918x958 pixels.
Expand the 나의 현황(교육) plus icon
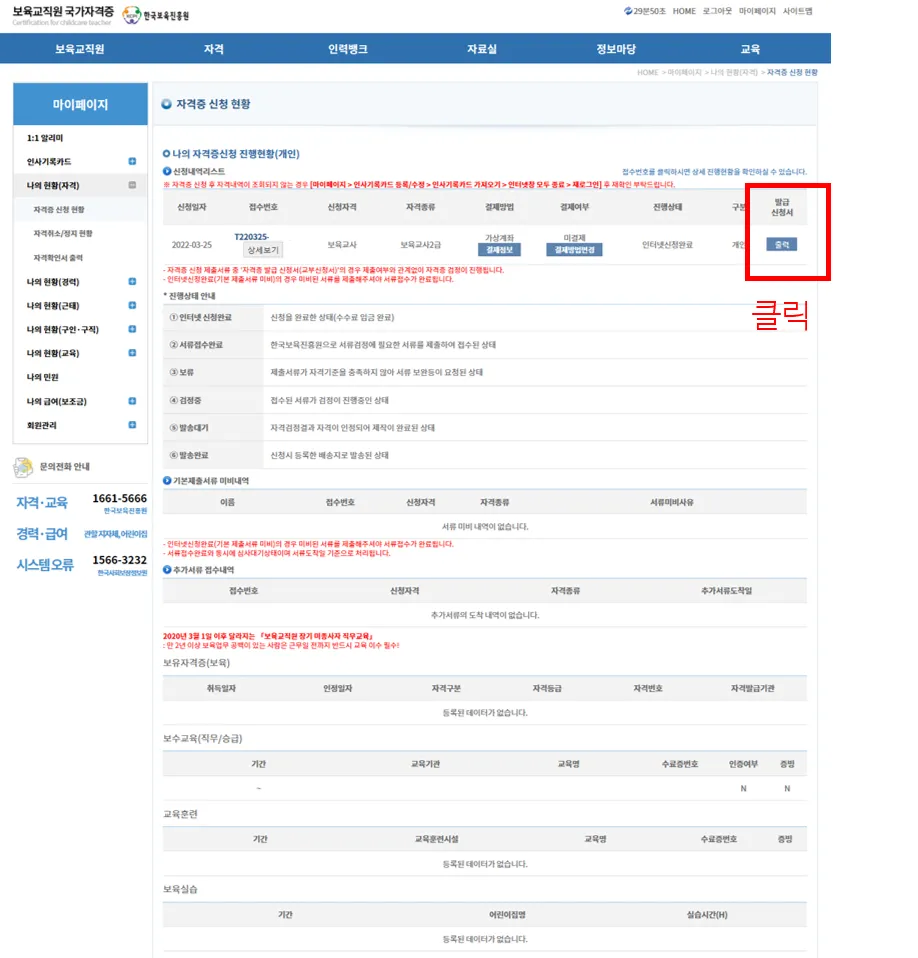tap(132, 354)
